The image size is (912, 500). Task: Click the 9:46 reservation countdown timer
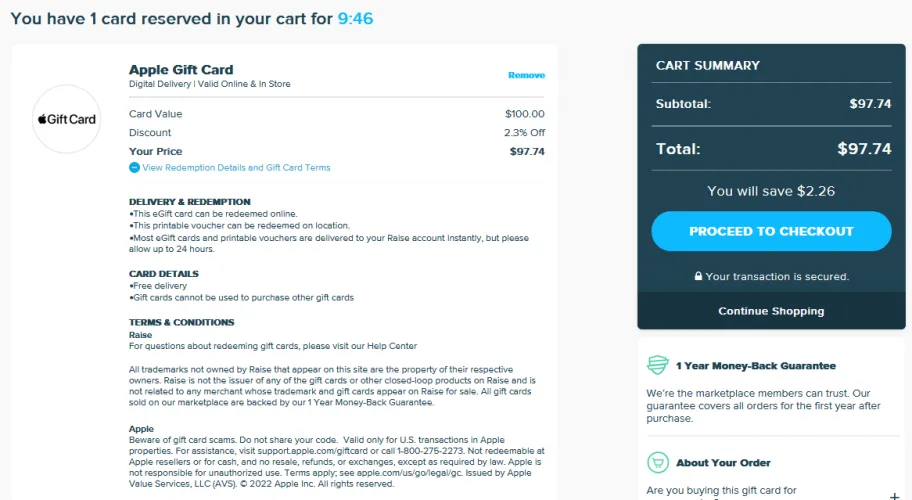pos(355,19)
